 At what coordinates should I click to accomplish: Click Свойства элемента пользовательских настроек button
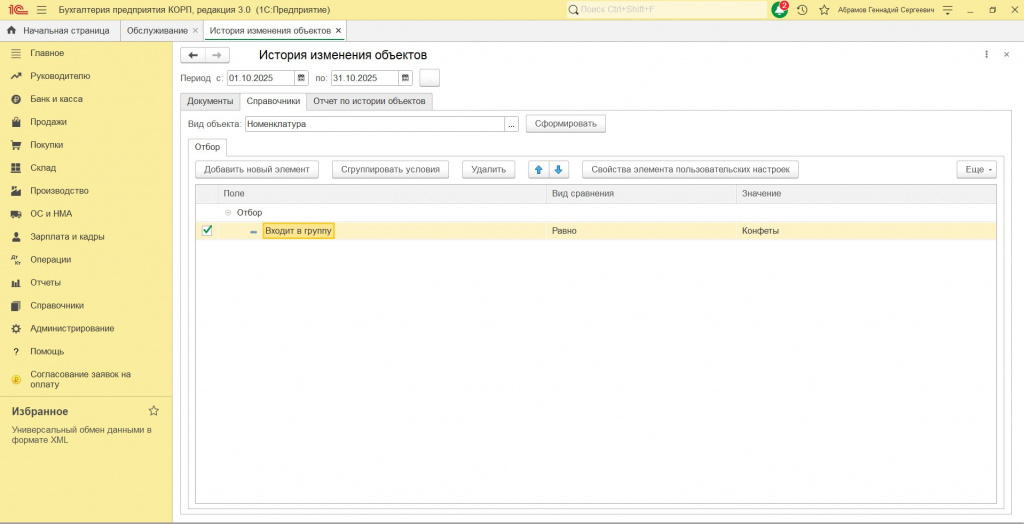(x=690, y=169)
